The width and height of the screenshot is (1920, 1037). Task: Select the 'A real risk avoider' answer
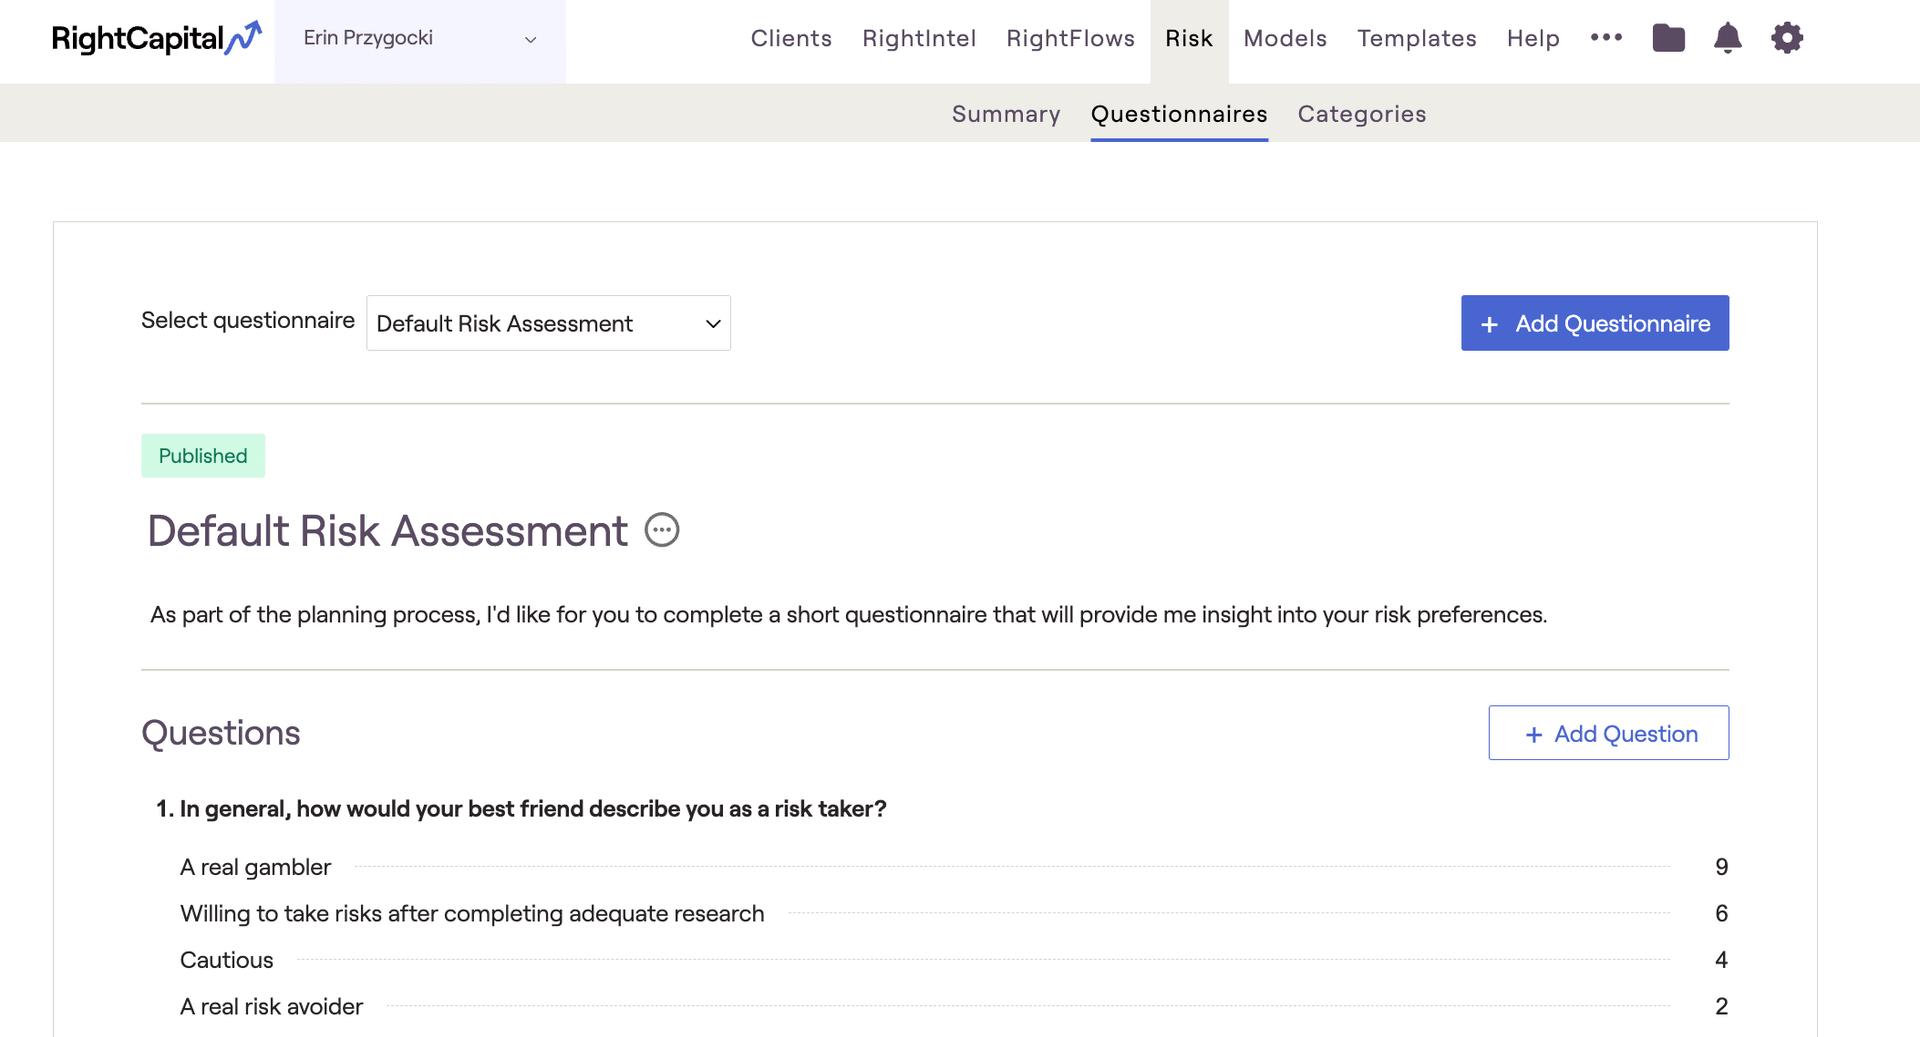point(271,1007)
